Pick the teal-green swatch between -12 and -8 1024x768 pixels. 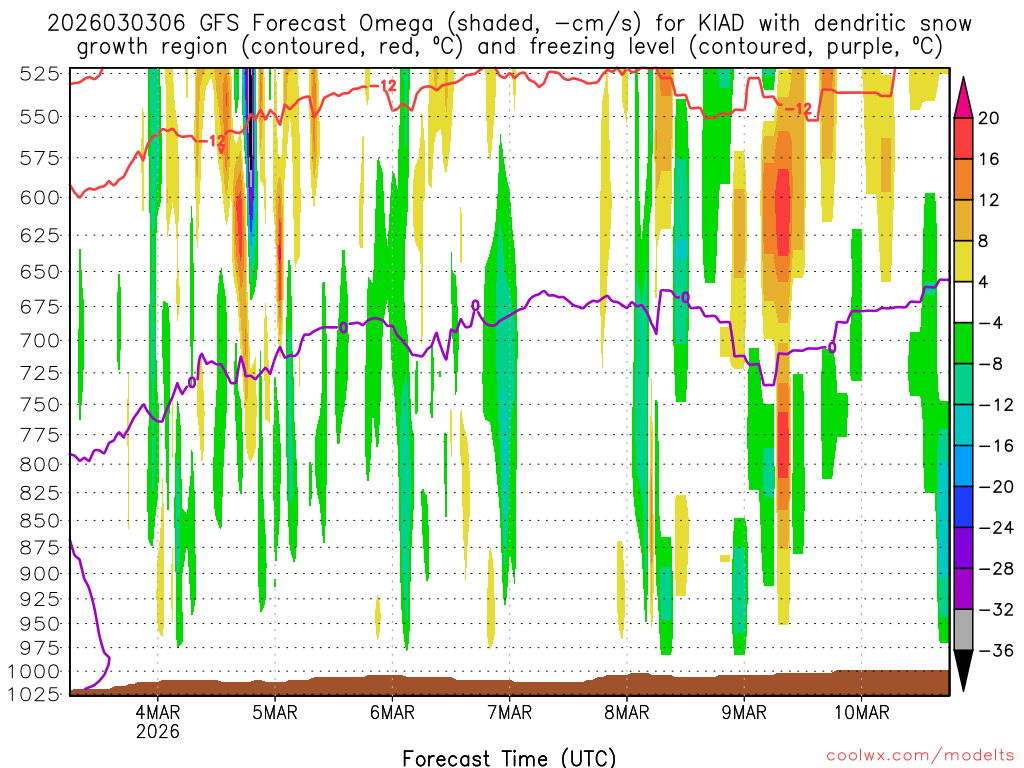963,384
